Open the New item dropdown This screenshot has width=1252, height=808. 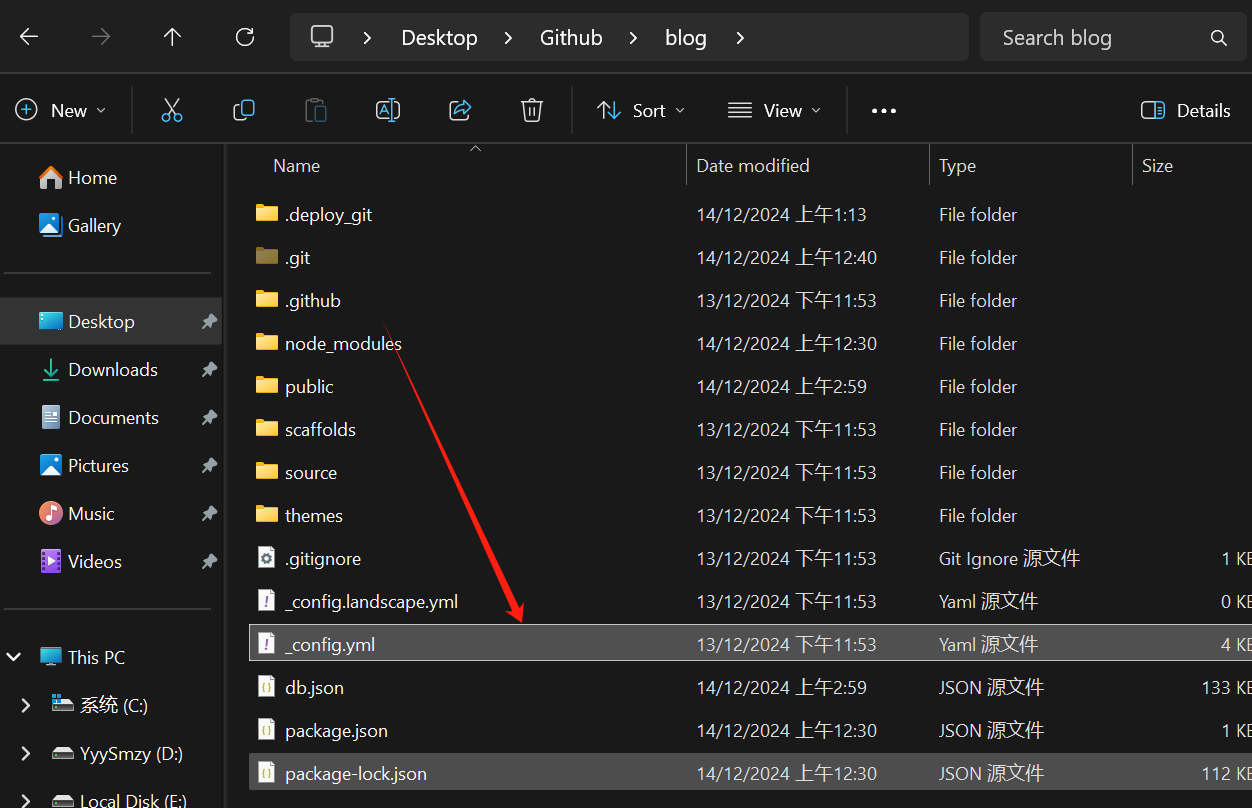click(61, 110)
